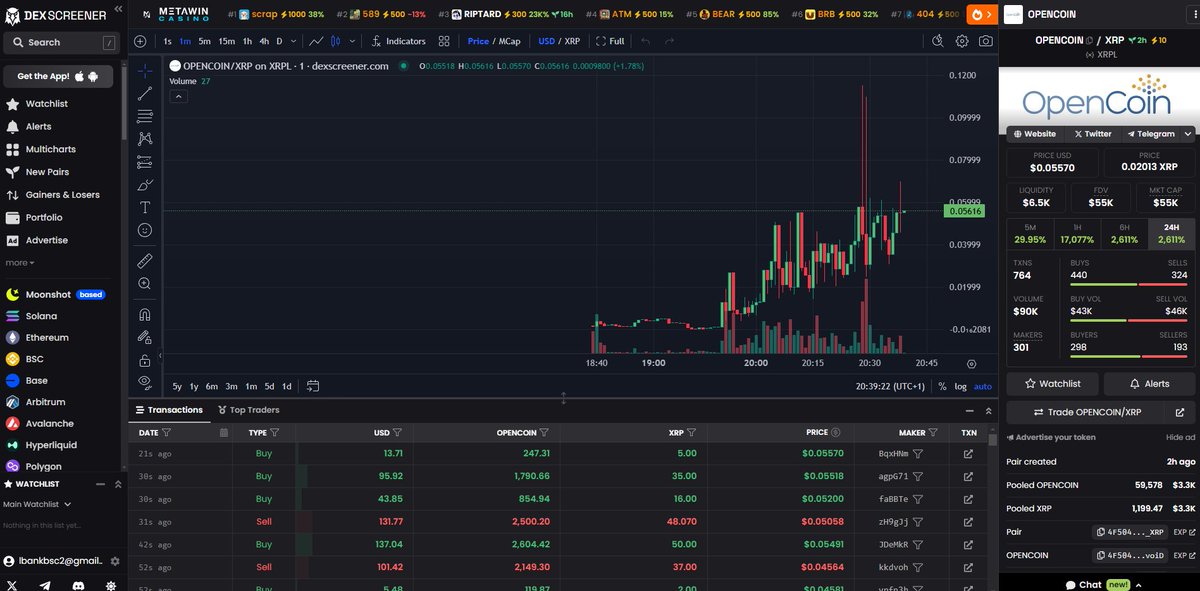Image resolution: width=1200 pixels, height=591 pixels.
Task: Filter by maker BqxHNm
Action: [917, 454]
